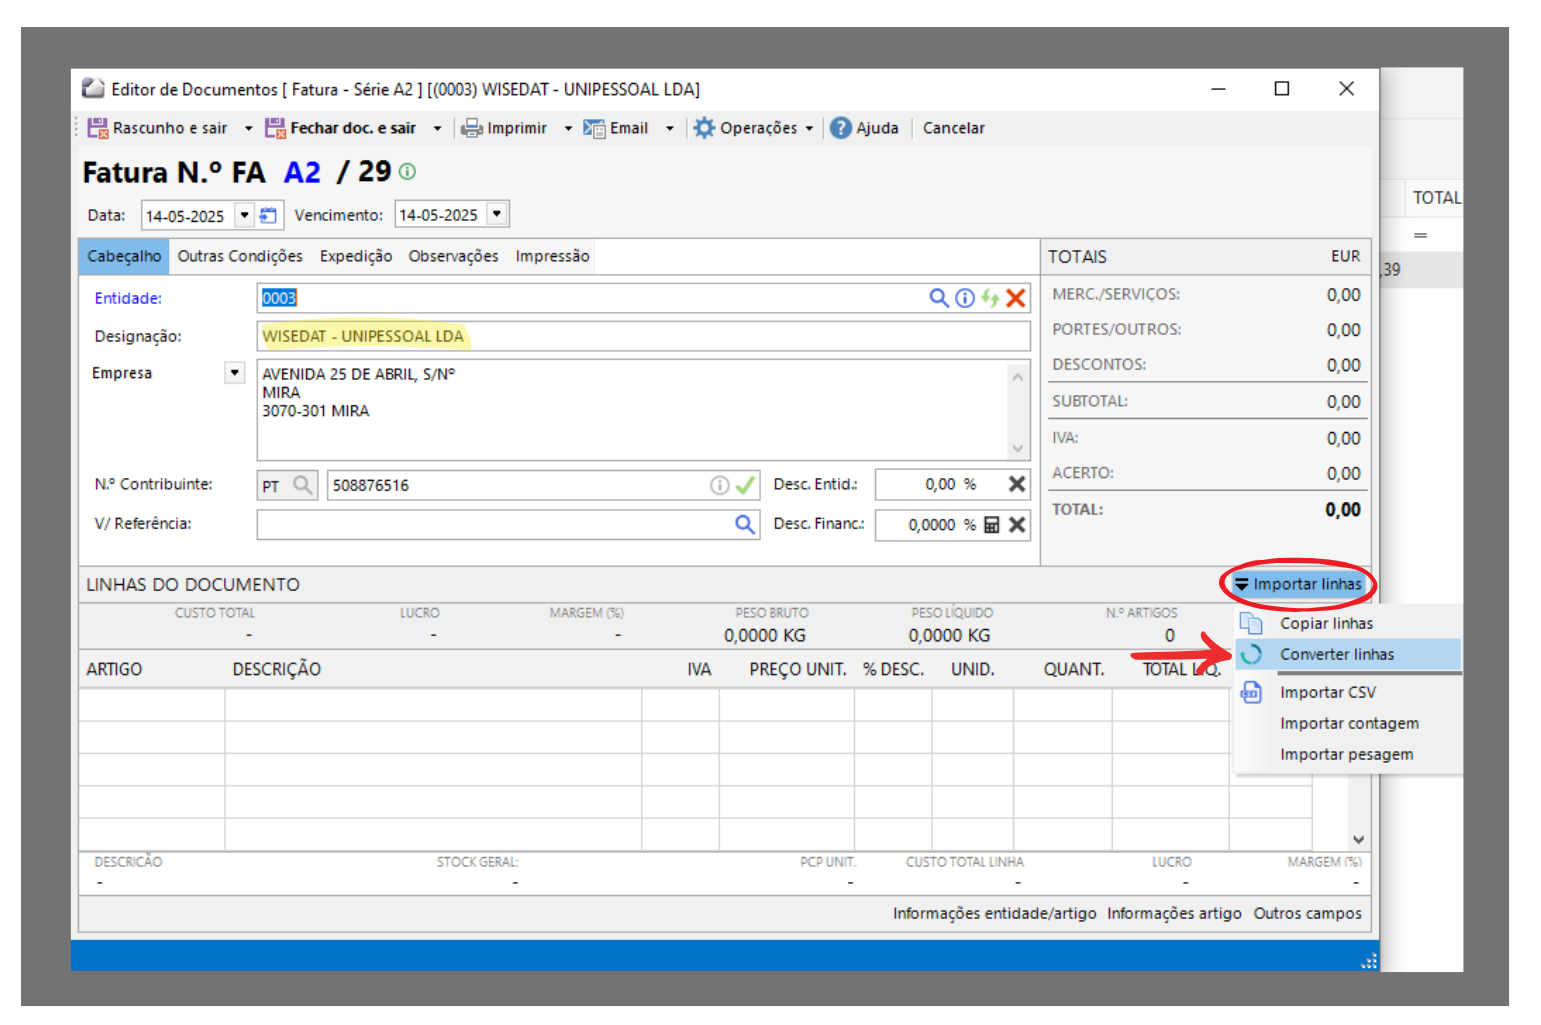The width and height of the screenshot is (1541, 1025).
Task: Click the Entidade search magnifier icon
Action: (x=938, y=298)
